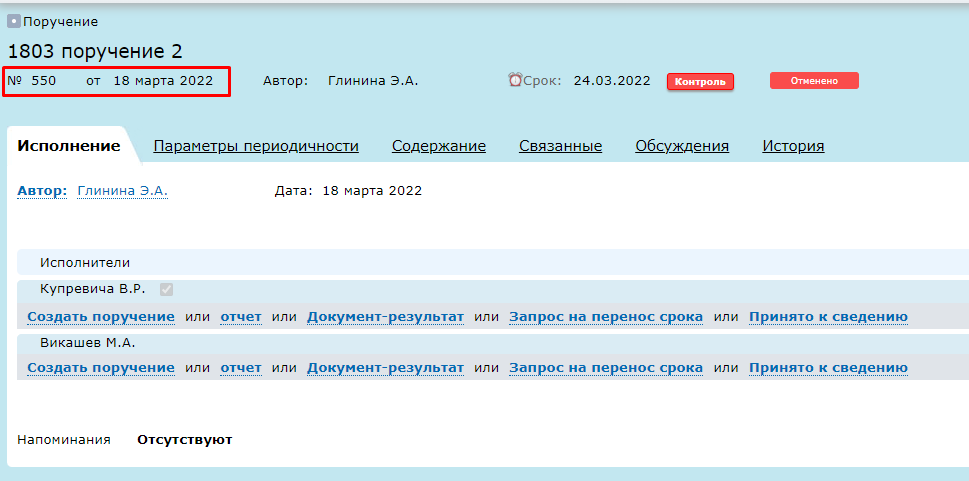Click header date 18 марта 2022 after от
This screenshot has height=481, width=969.
click(163, 81)
